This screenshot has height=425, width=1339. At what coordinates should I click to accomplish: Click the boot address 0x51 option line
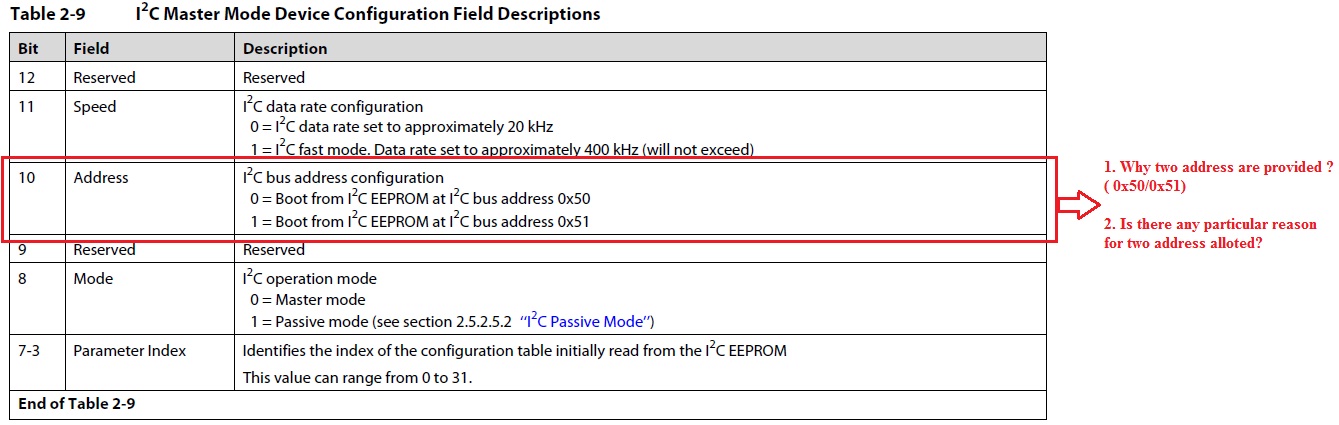[419, 221]
